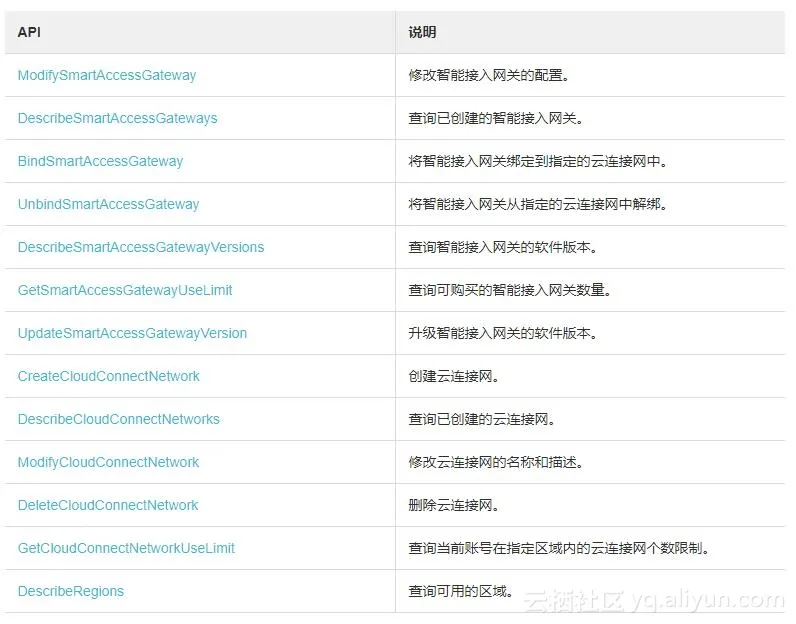Select the text 创建云连接网。
The width and height of the screenshot is (796, 624).
pyautogui.click(x=454, y=376)
